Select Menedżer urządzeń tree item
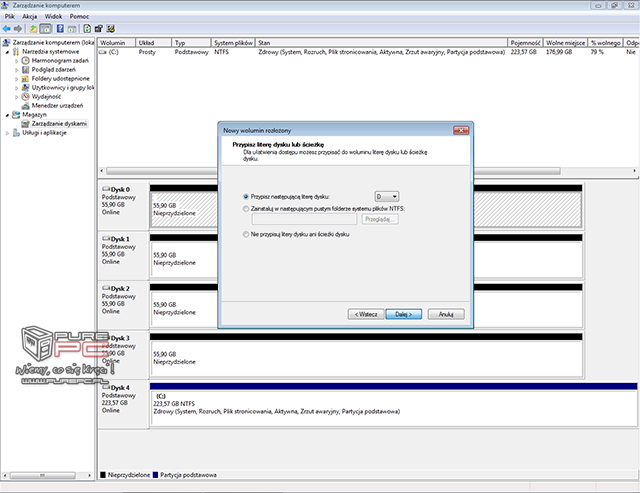Image resolution: width=640 pixels, height=493 pixels. pos(57,105)
